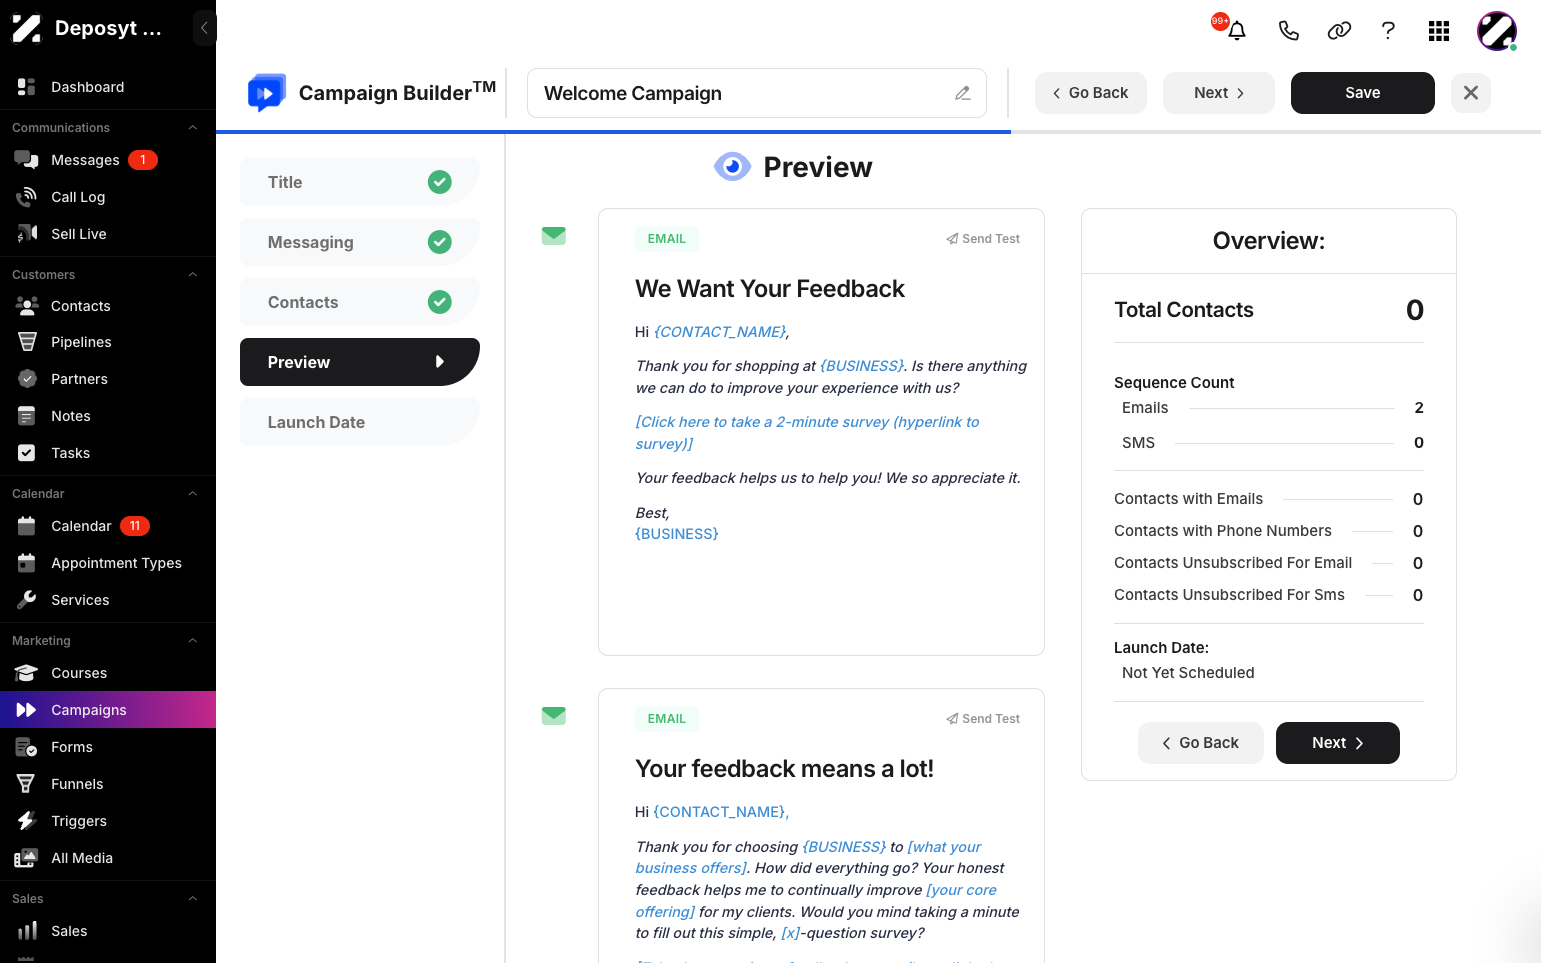Open the link chain icon in header
Screen dimensions: 1541x963
1339,31
